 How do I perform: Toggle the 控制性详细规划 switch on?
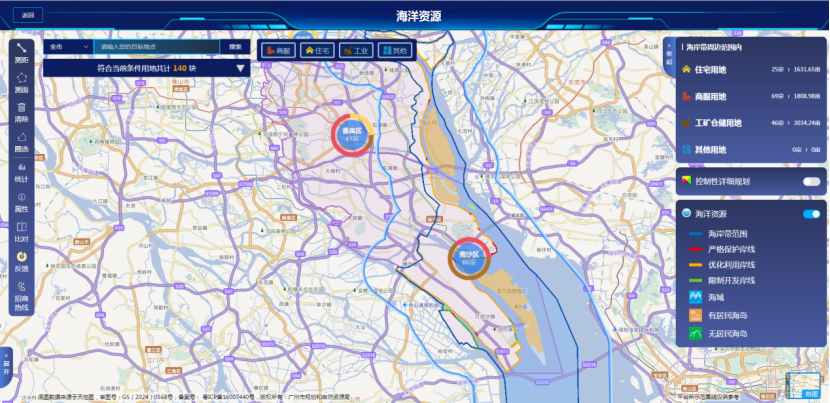point(811,181)
